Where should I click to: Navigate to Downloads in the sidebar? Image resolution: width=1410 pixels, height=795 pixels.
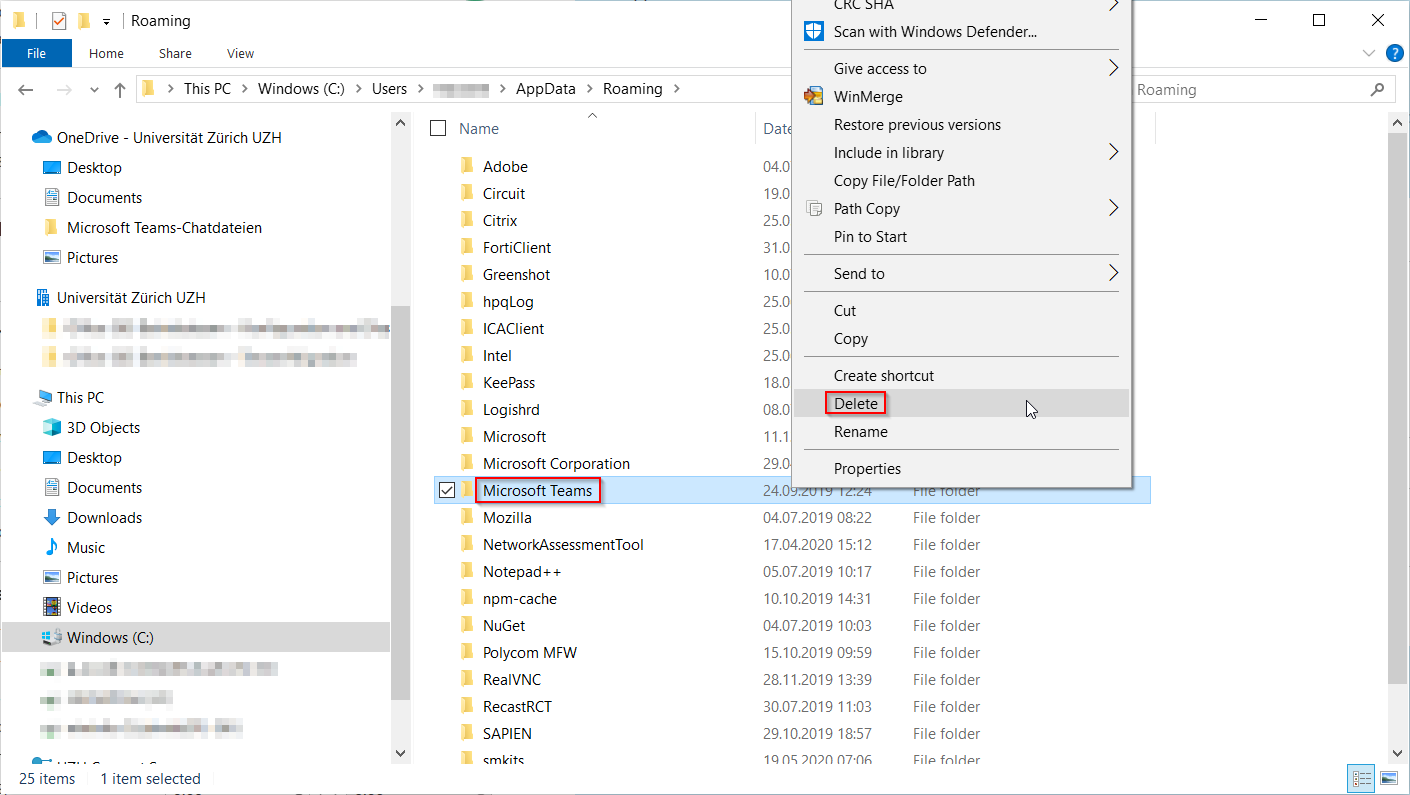(103, 517)
